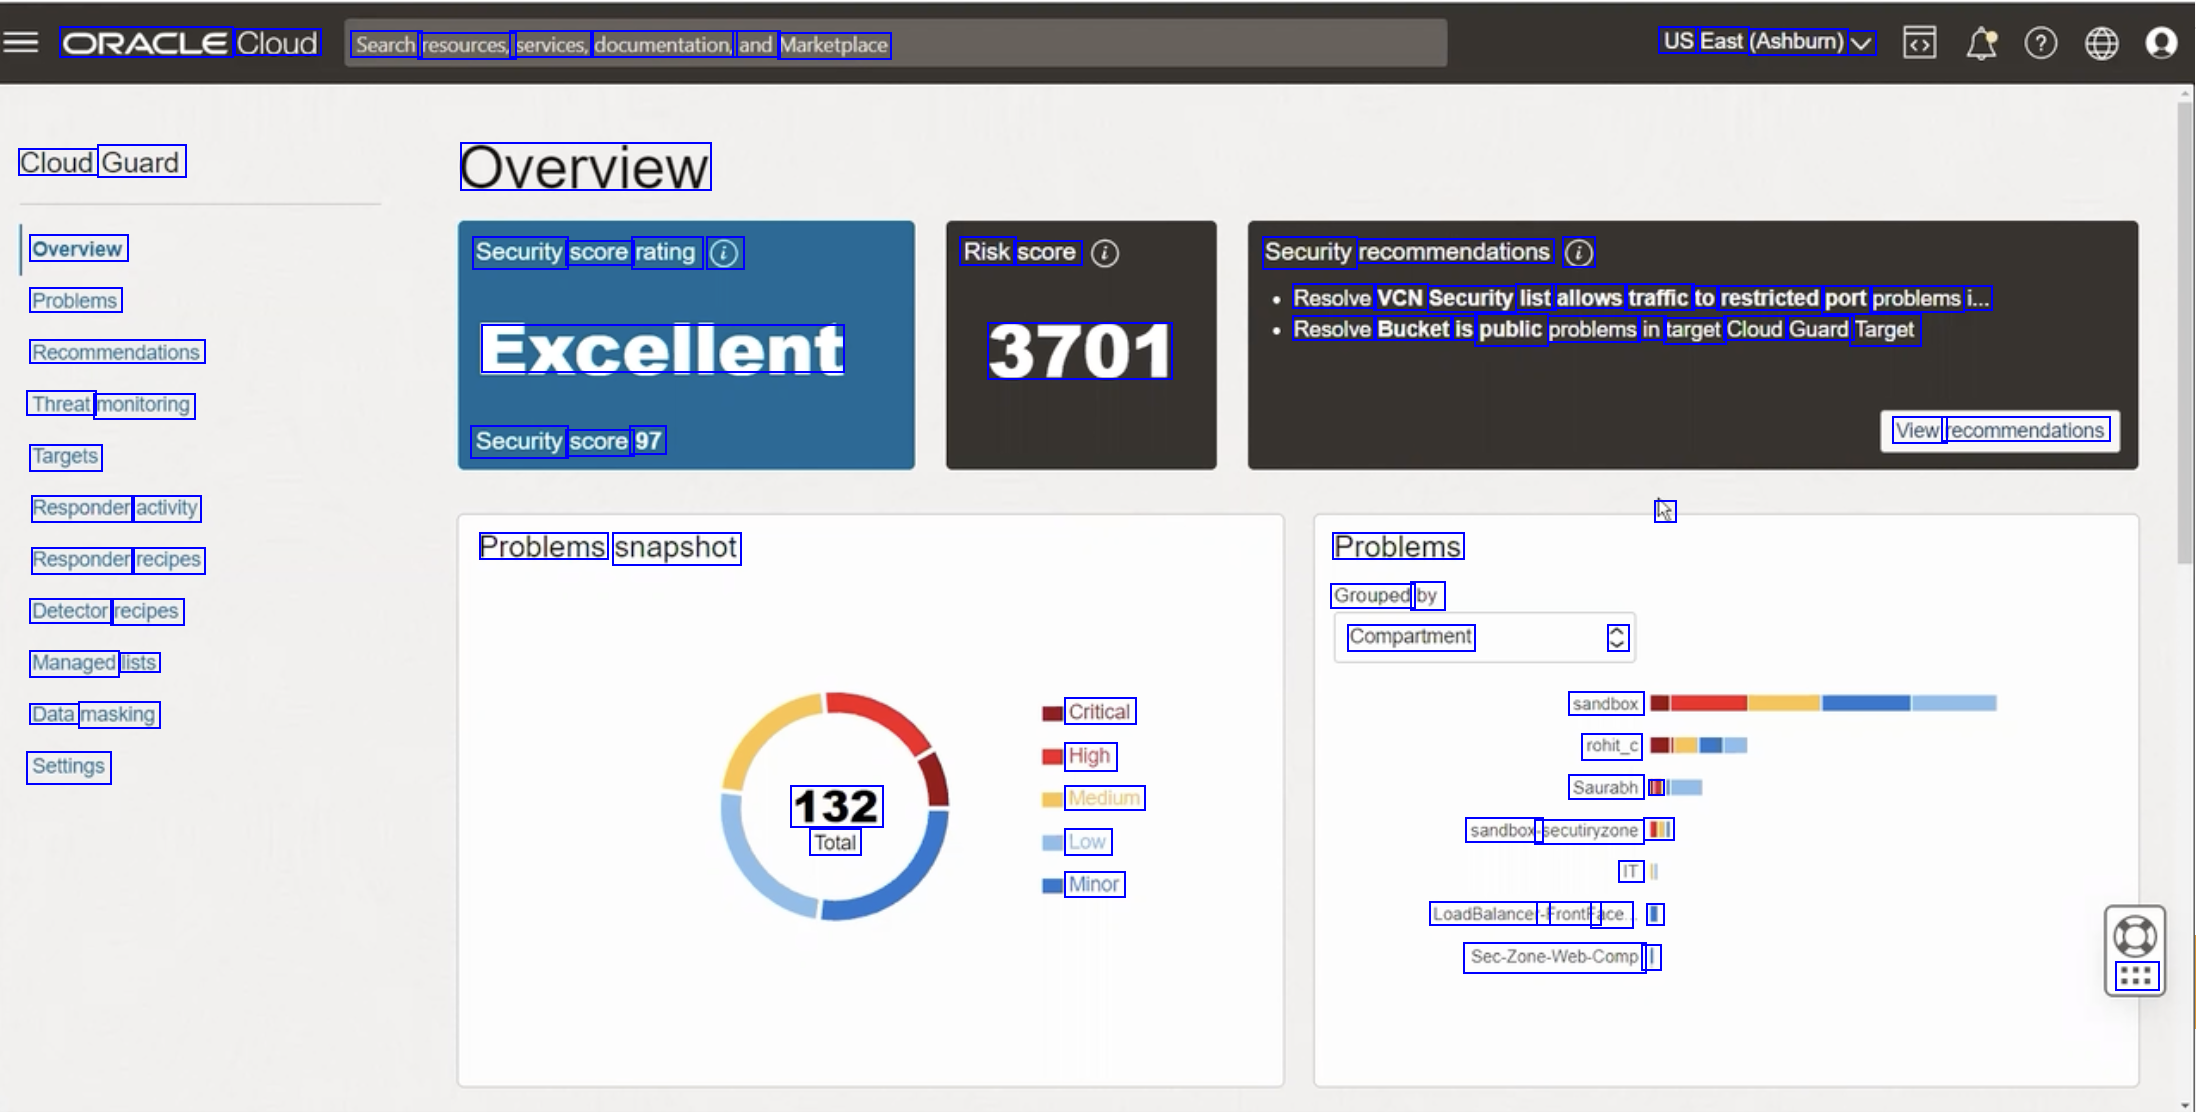Open the notifications bell

pos(1980,43)
